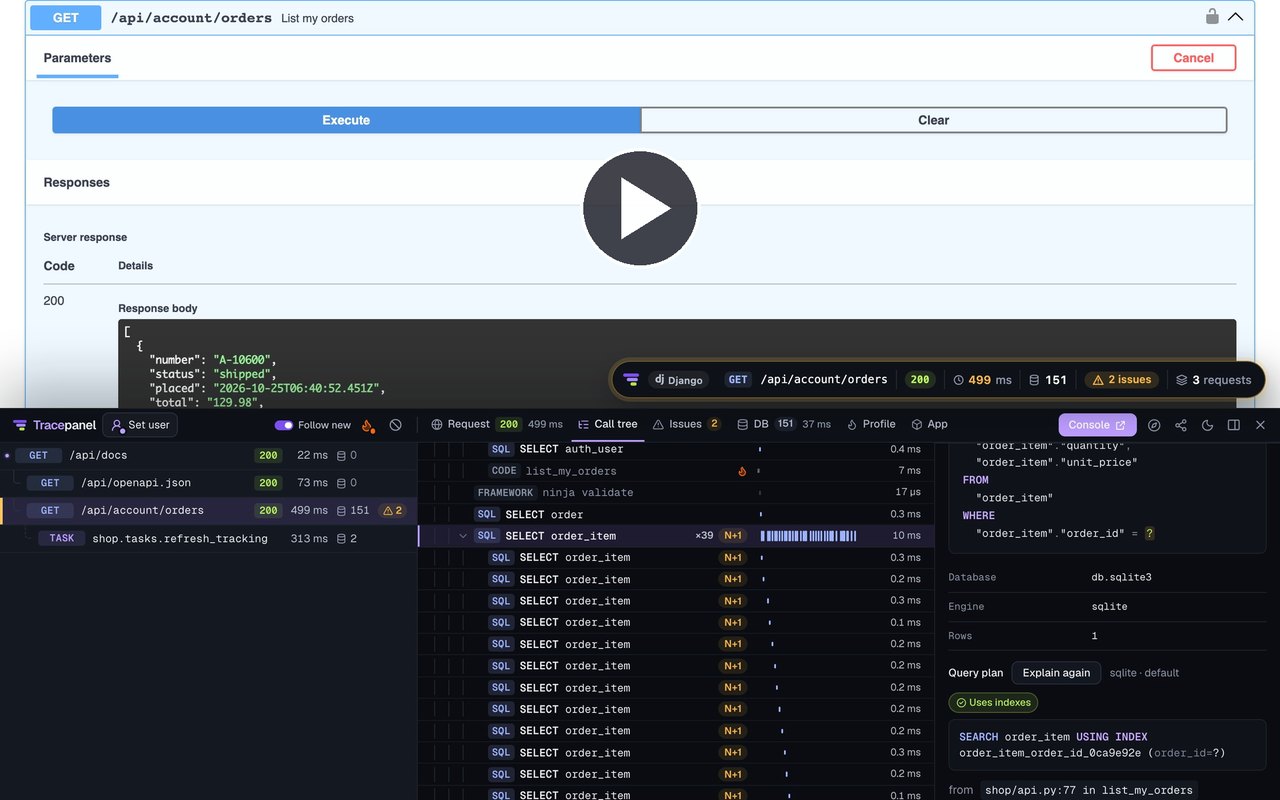Viewport: 1280px width, 800px height.
Task: Click the share icon in panel toolbar
Action: pos(1181,425)
